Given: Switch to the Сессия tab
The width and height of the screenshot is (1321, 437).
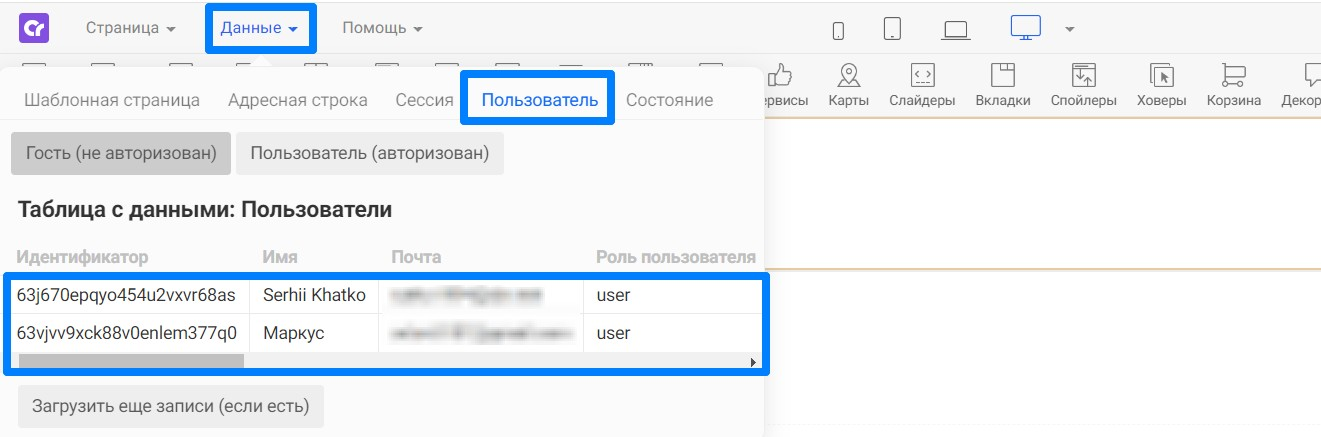Looking at the screenshot, I should (425, 100).
